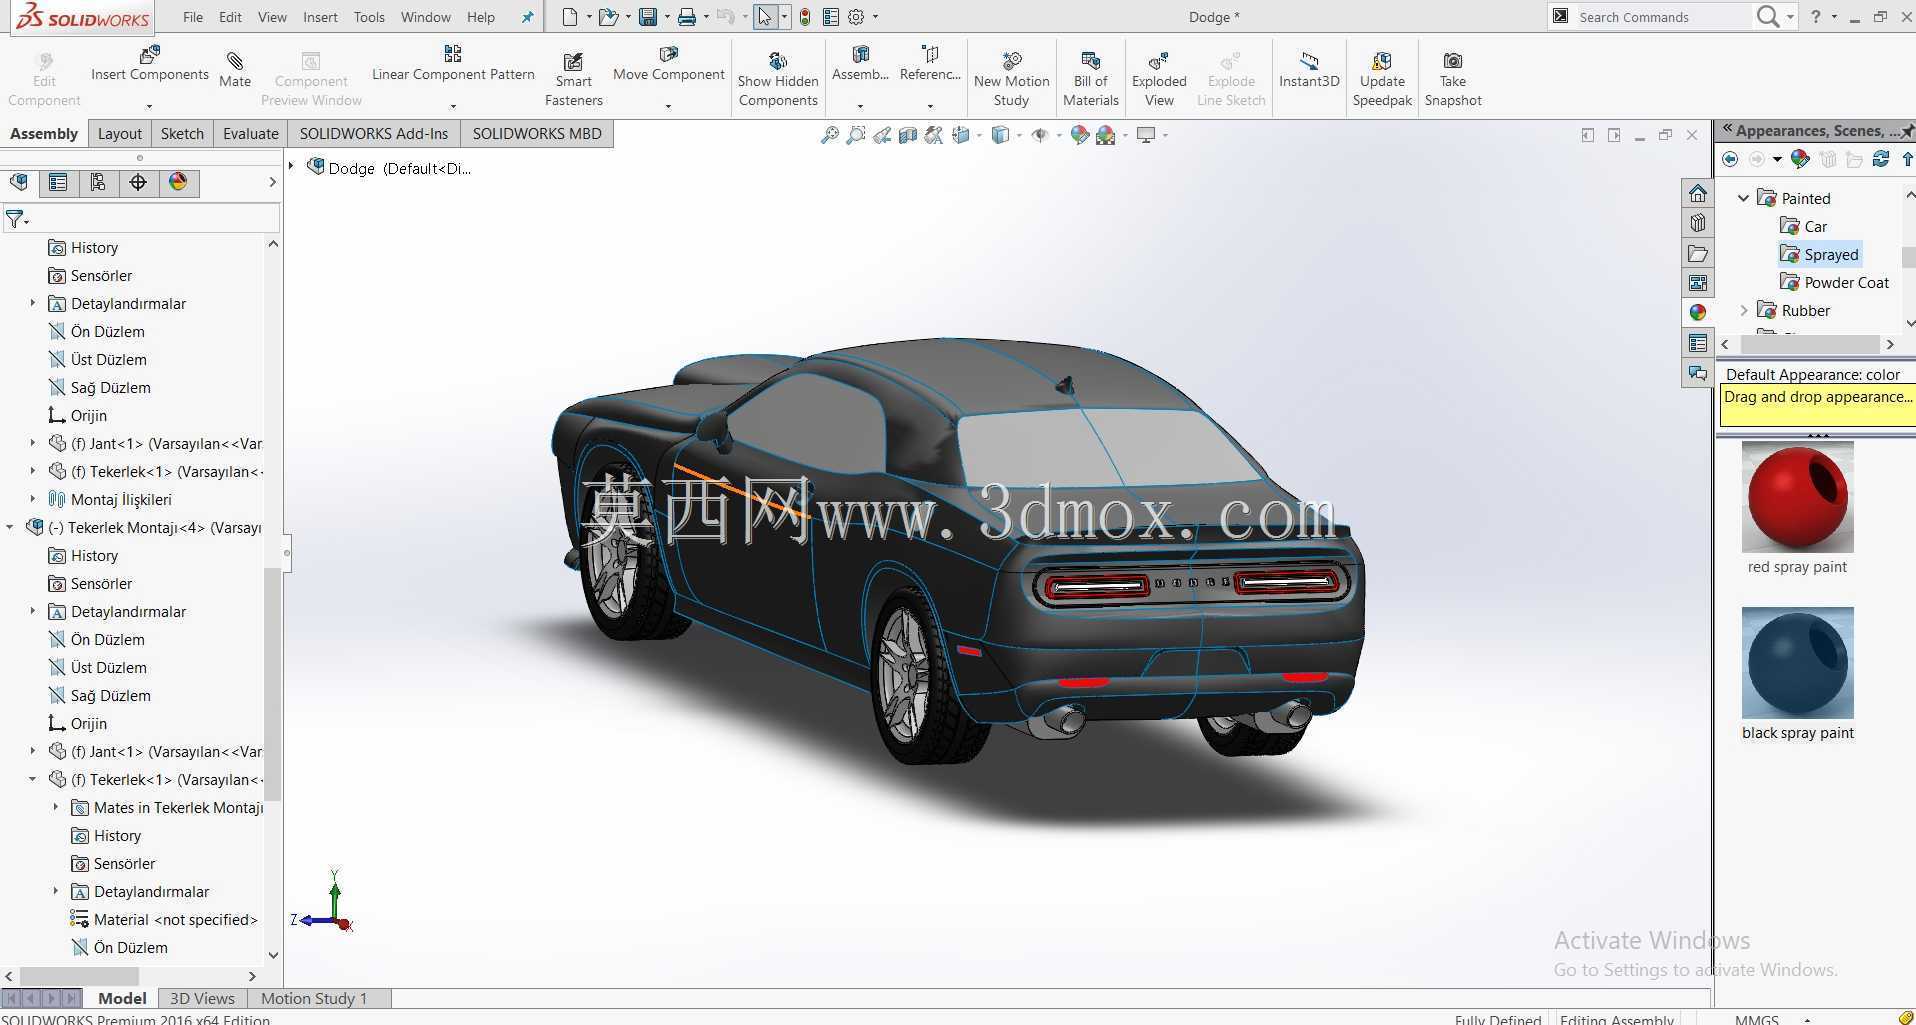Expand the Montaj İlişkileri tree node

(33, 499)
